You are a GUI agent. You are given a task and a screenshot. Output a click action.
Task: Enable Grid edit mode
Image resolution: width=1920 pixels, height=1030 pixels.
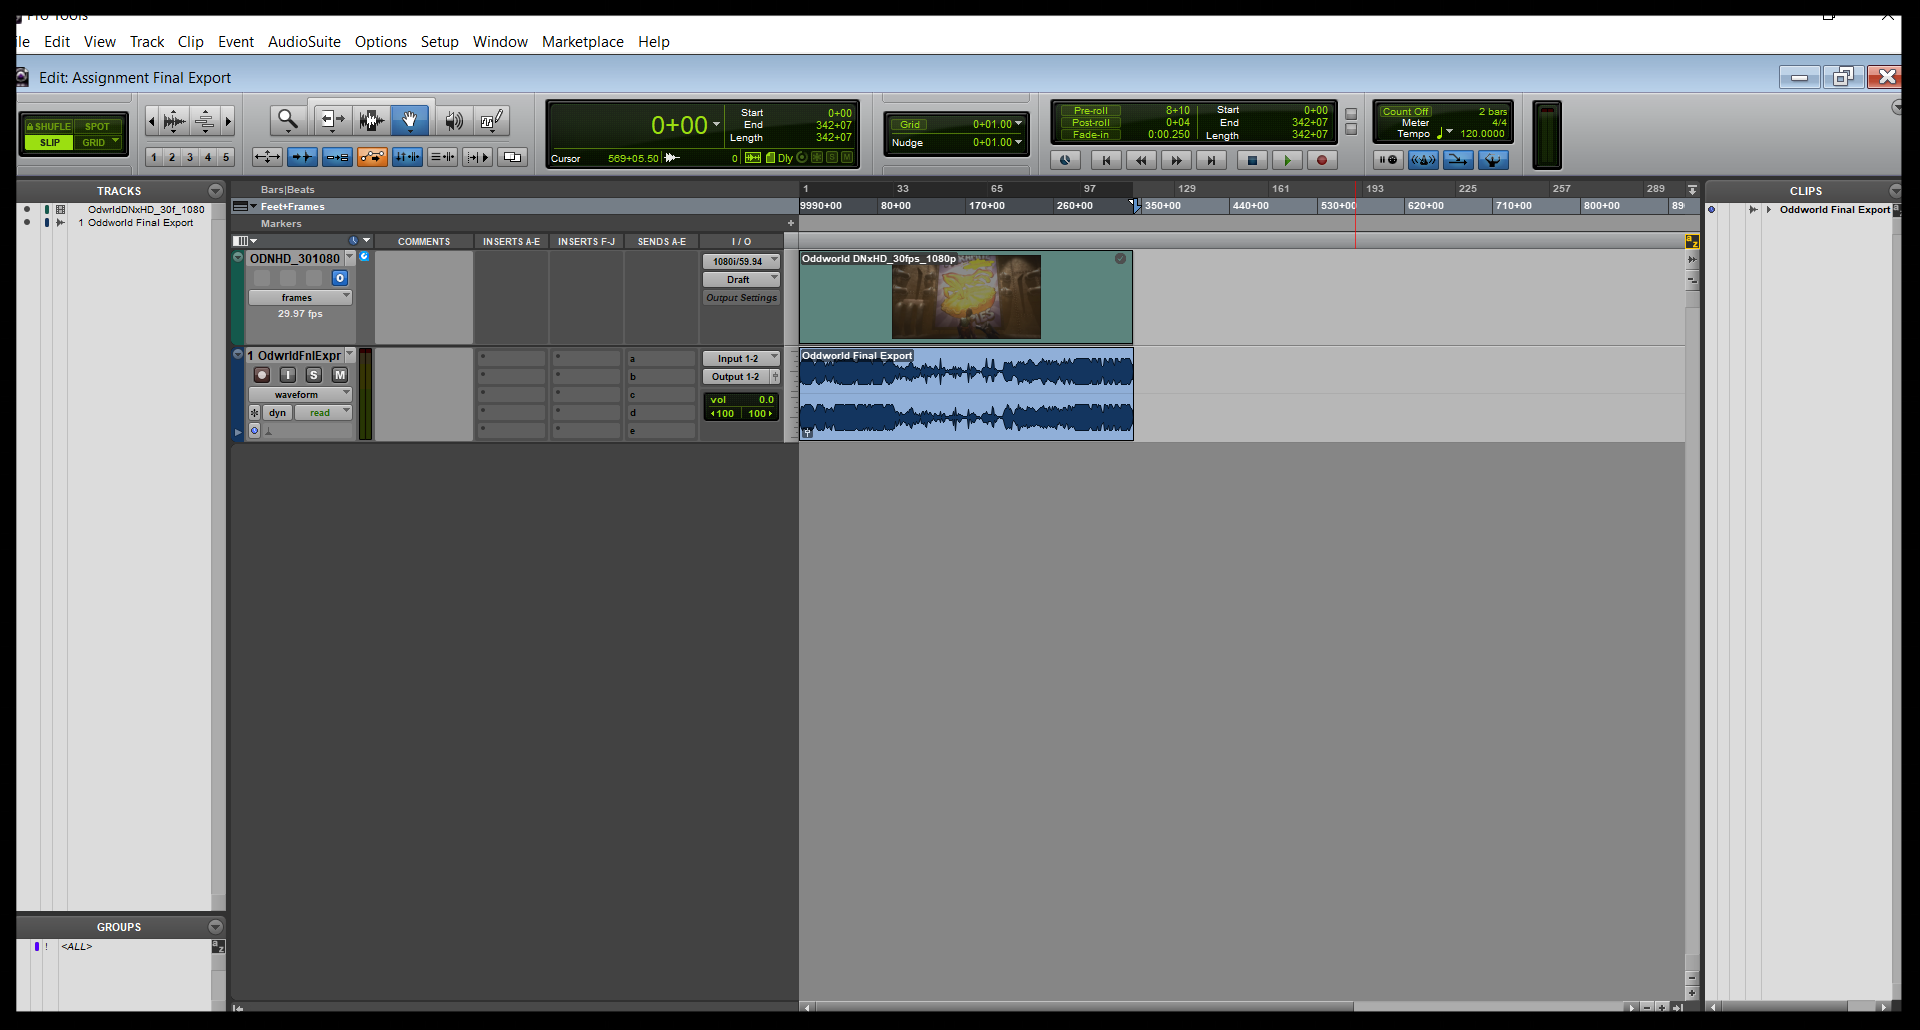point(98,143)
